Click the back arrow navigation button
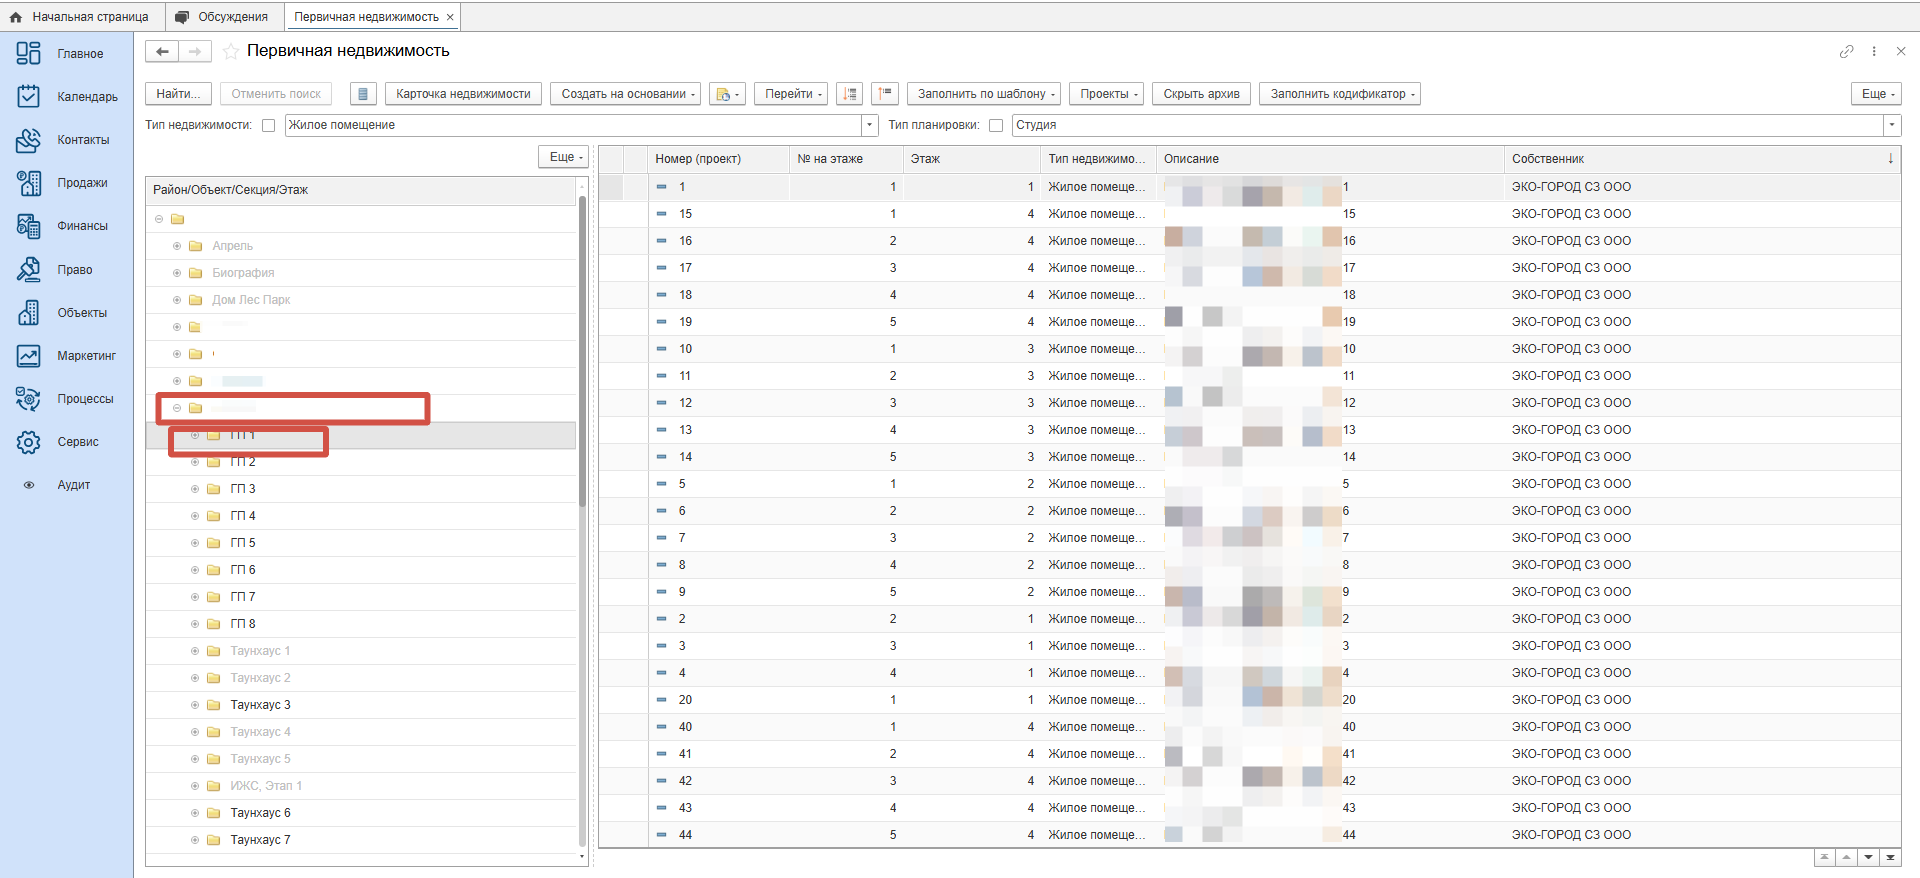 [x=162, y=51]
